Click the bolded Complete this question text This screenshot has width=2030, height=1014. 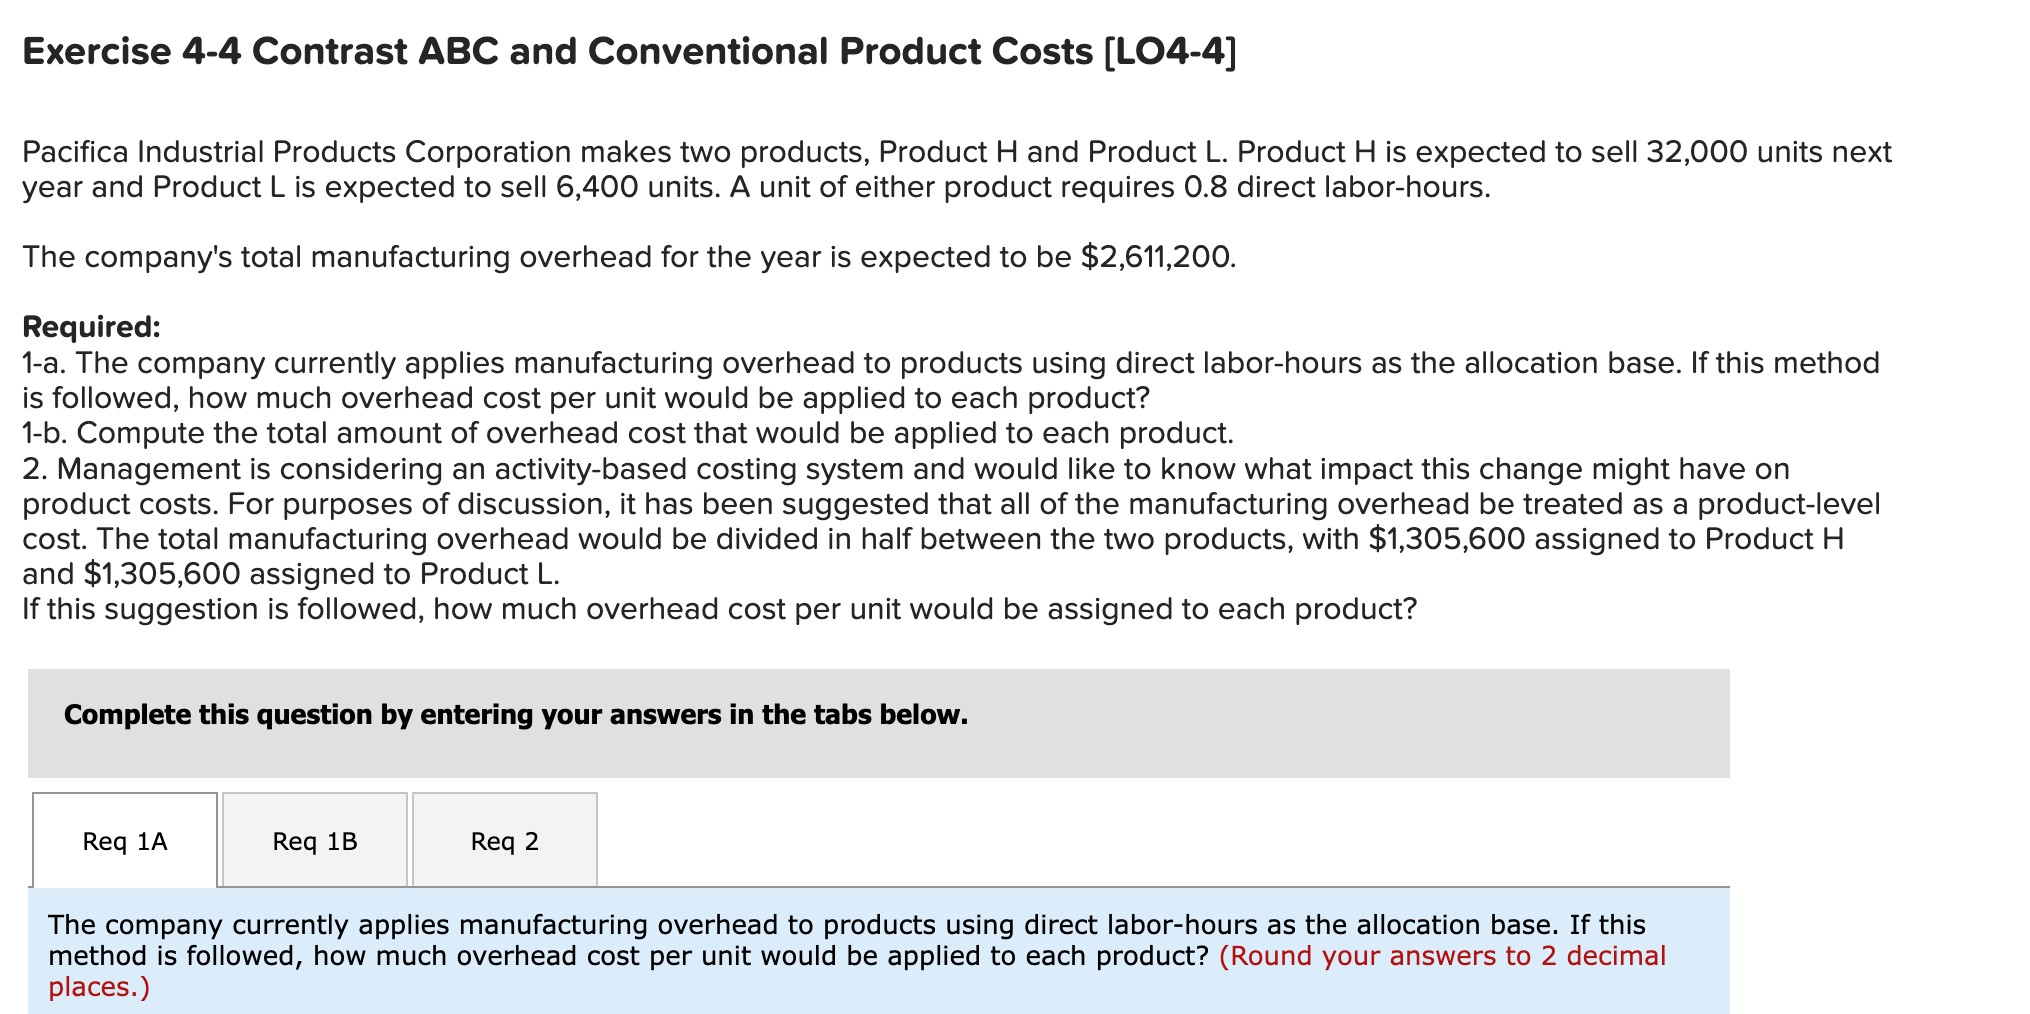click(515, 714)
